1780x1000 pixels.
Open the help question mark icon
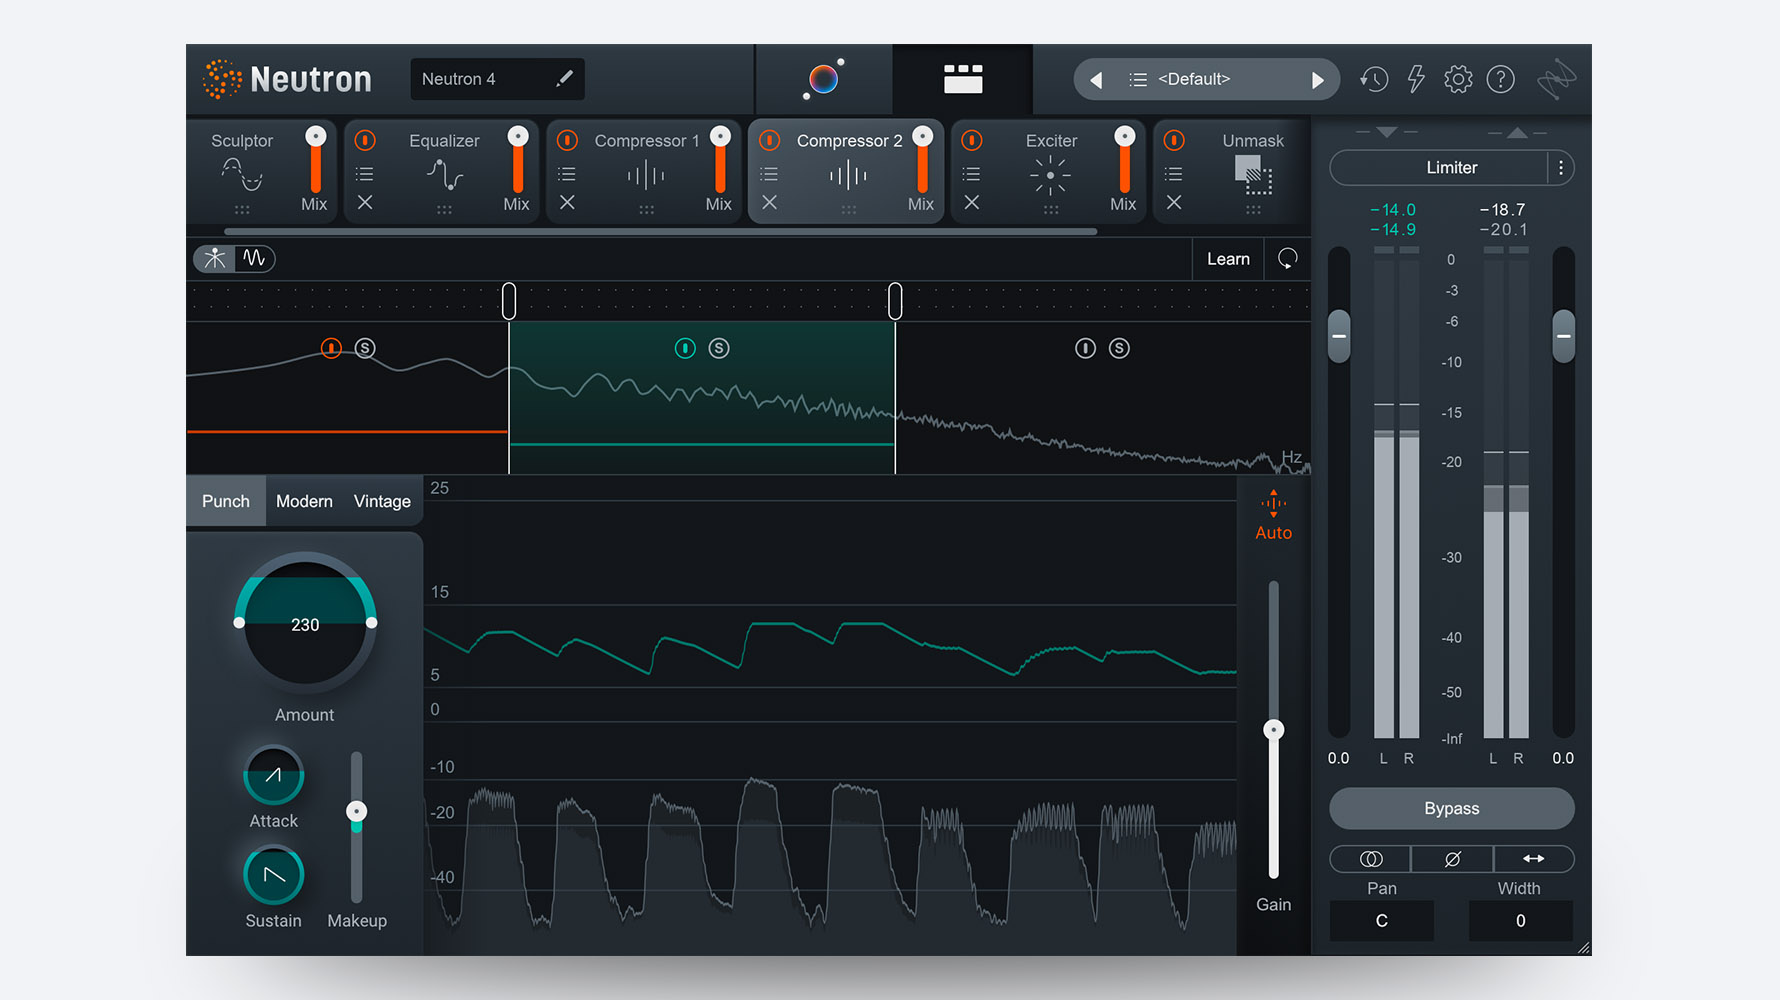1500,79
